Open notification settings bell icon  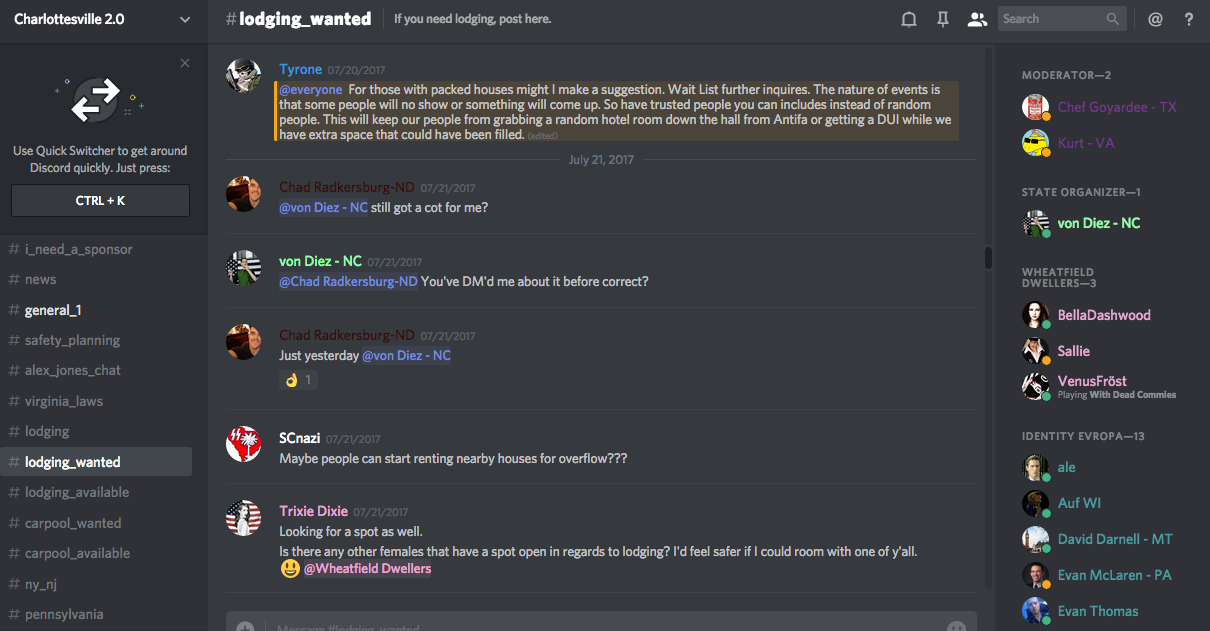(x=909, y=19)
